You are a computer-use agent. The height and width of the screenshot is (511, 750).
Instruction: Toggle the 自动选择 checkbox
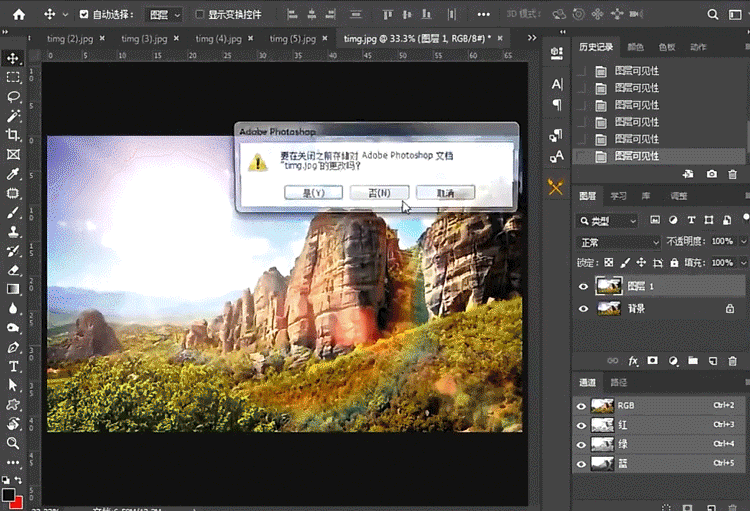84,14
